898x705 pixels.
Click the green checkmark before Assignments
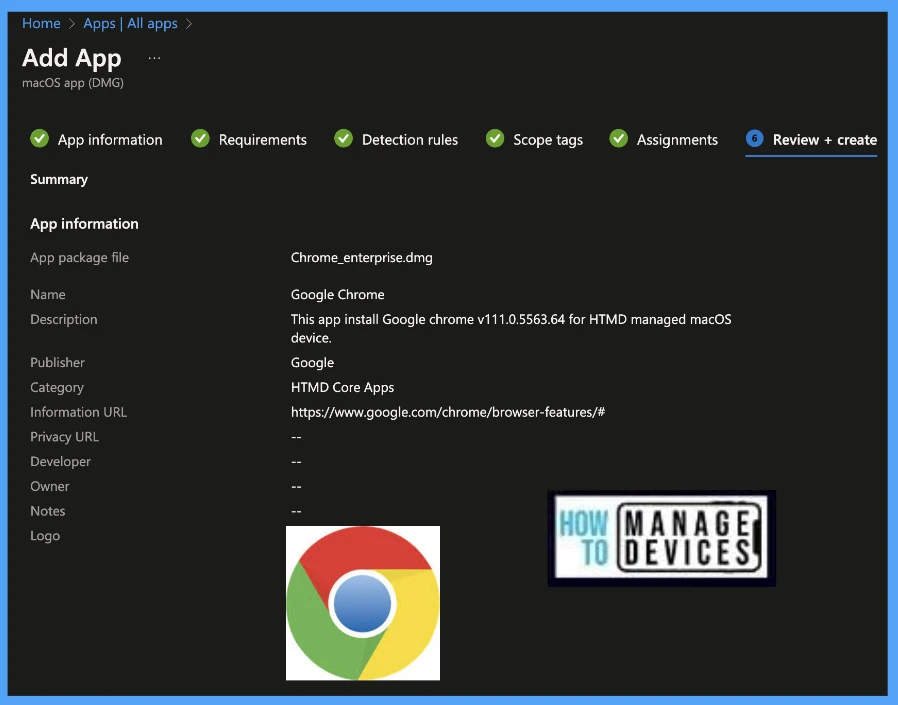click(x=619, y=139)
